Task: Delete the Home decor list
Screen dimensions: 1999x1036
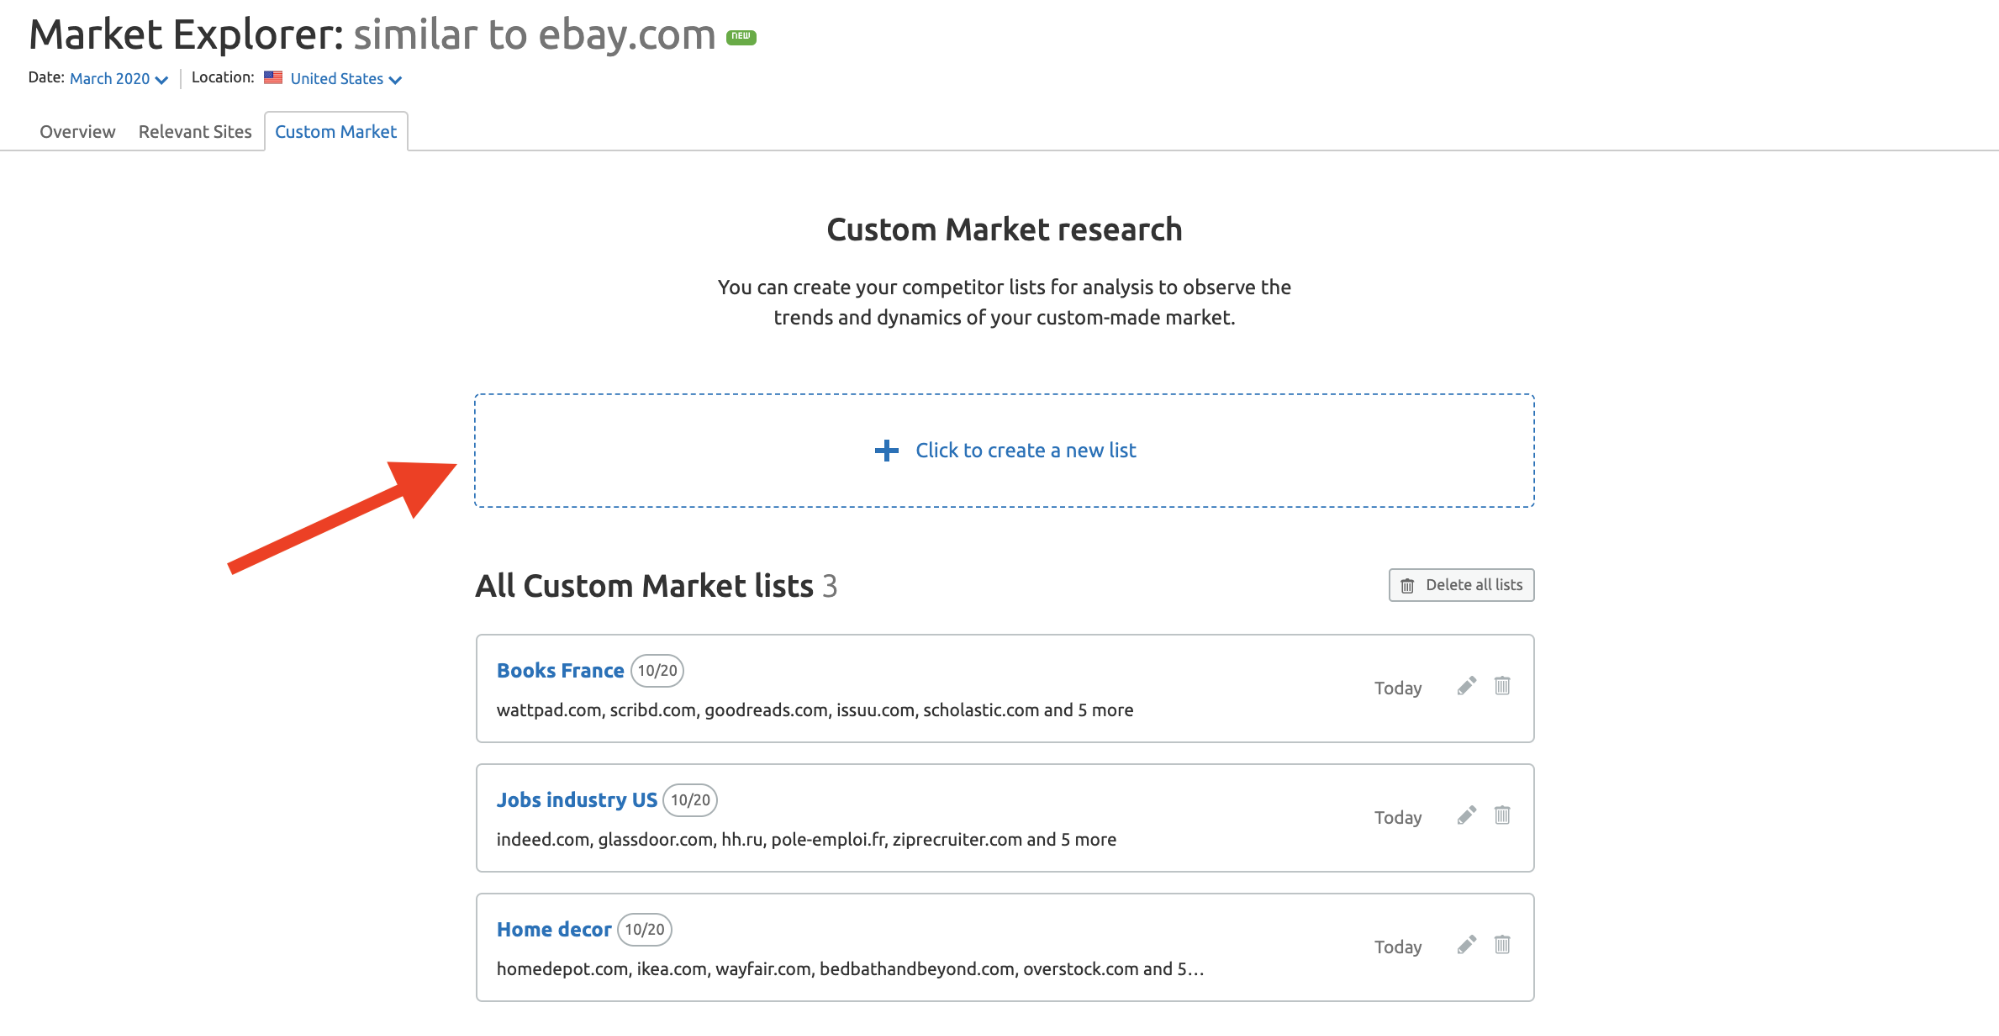Action: pyautogui.click(x=1502, y=945)
